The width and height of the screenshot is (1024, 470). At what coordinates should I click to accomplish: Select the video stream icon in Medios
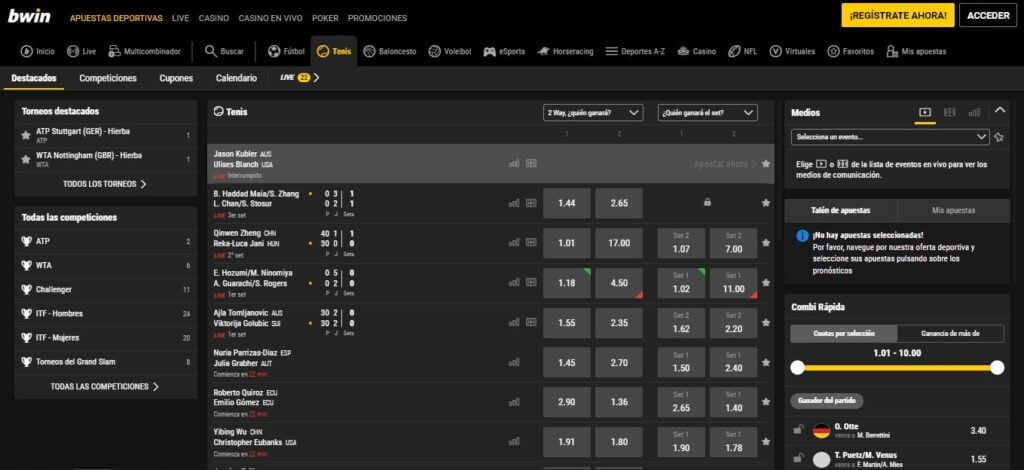[925, 113]
